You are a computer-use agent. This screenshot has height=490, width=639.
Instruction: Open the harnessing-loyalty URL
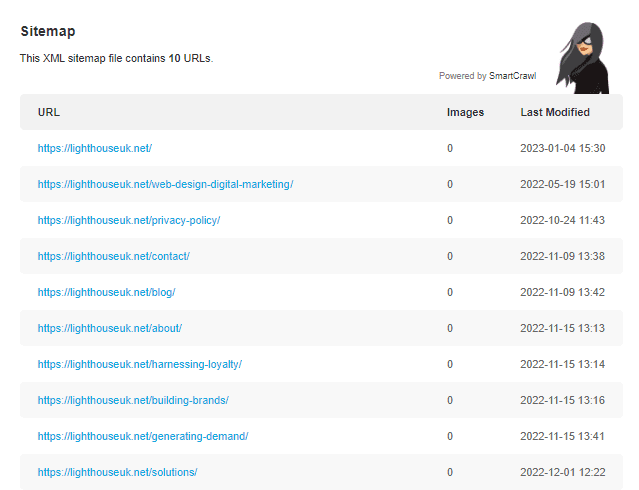[140, 364]
